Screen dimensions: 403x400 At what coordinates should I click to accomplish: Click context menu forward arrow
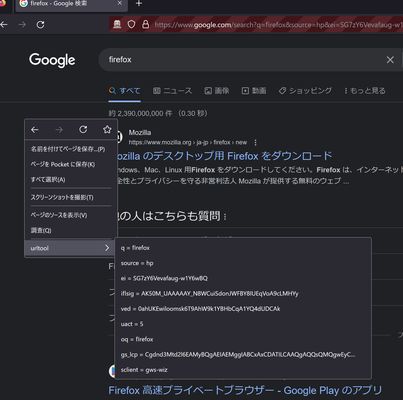[59, 130]
